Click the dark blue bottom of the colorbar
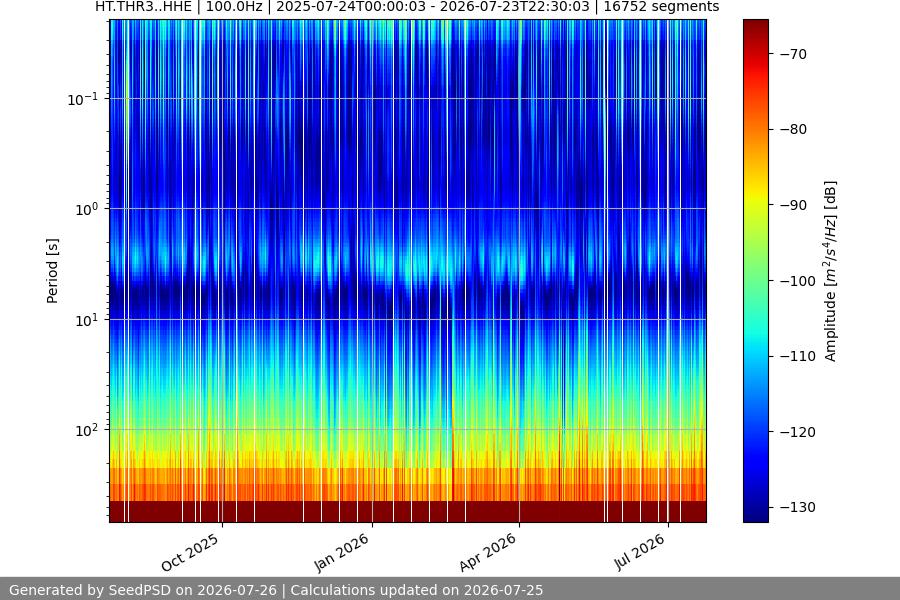900x600 pixels. pyautogui.click(x=755, y=514)
